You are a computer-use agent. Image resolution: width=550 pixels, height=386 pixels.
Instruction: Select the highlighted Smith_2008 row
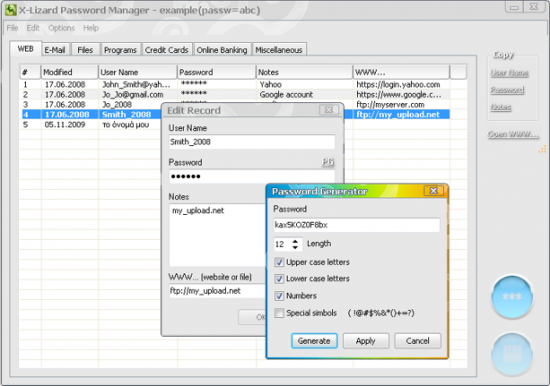pyautogui.click(x=235, y=114)
